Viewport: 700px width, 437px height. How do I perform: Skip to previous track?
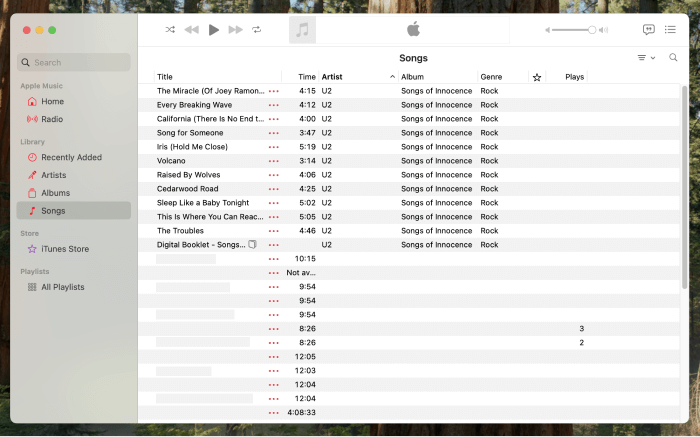[192, 30]
